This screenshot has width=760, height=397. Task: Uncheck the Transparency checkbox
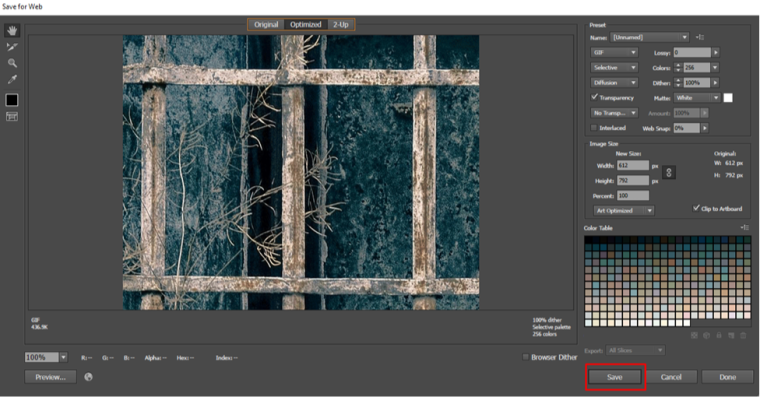pyautogui.click(x=594, y=97)
